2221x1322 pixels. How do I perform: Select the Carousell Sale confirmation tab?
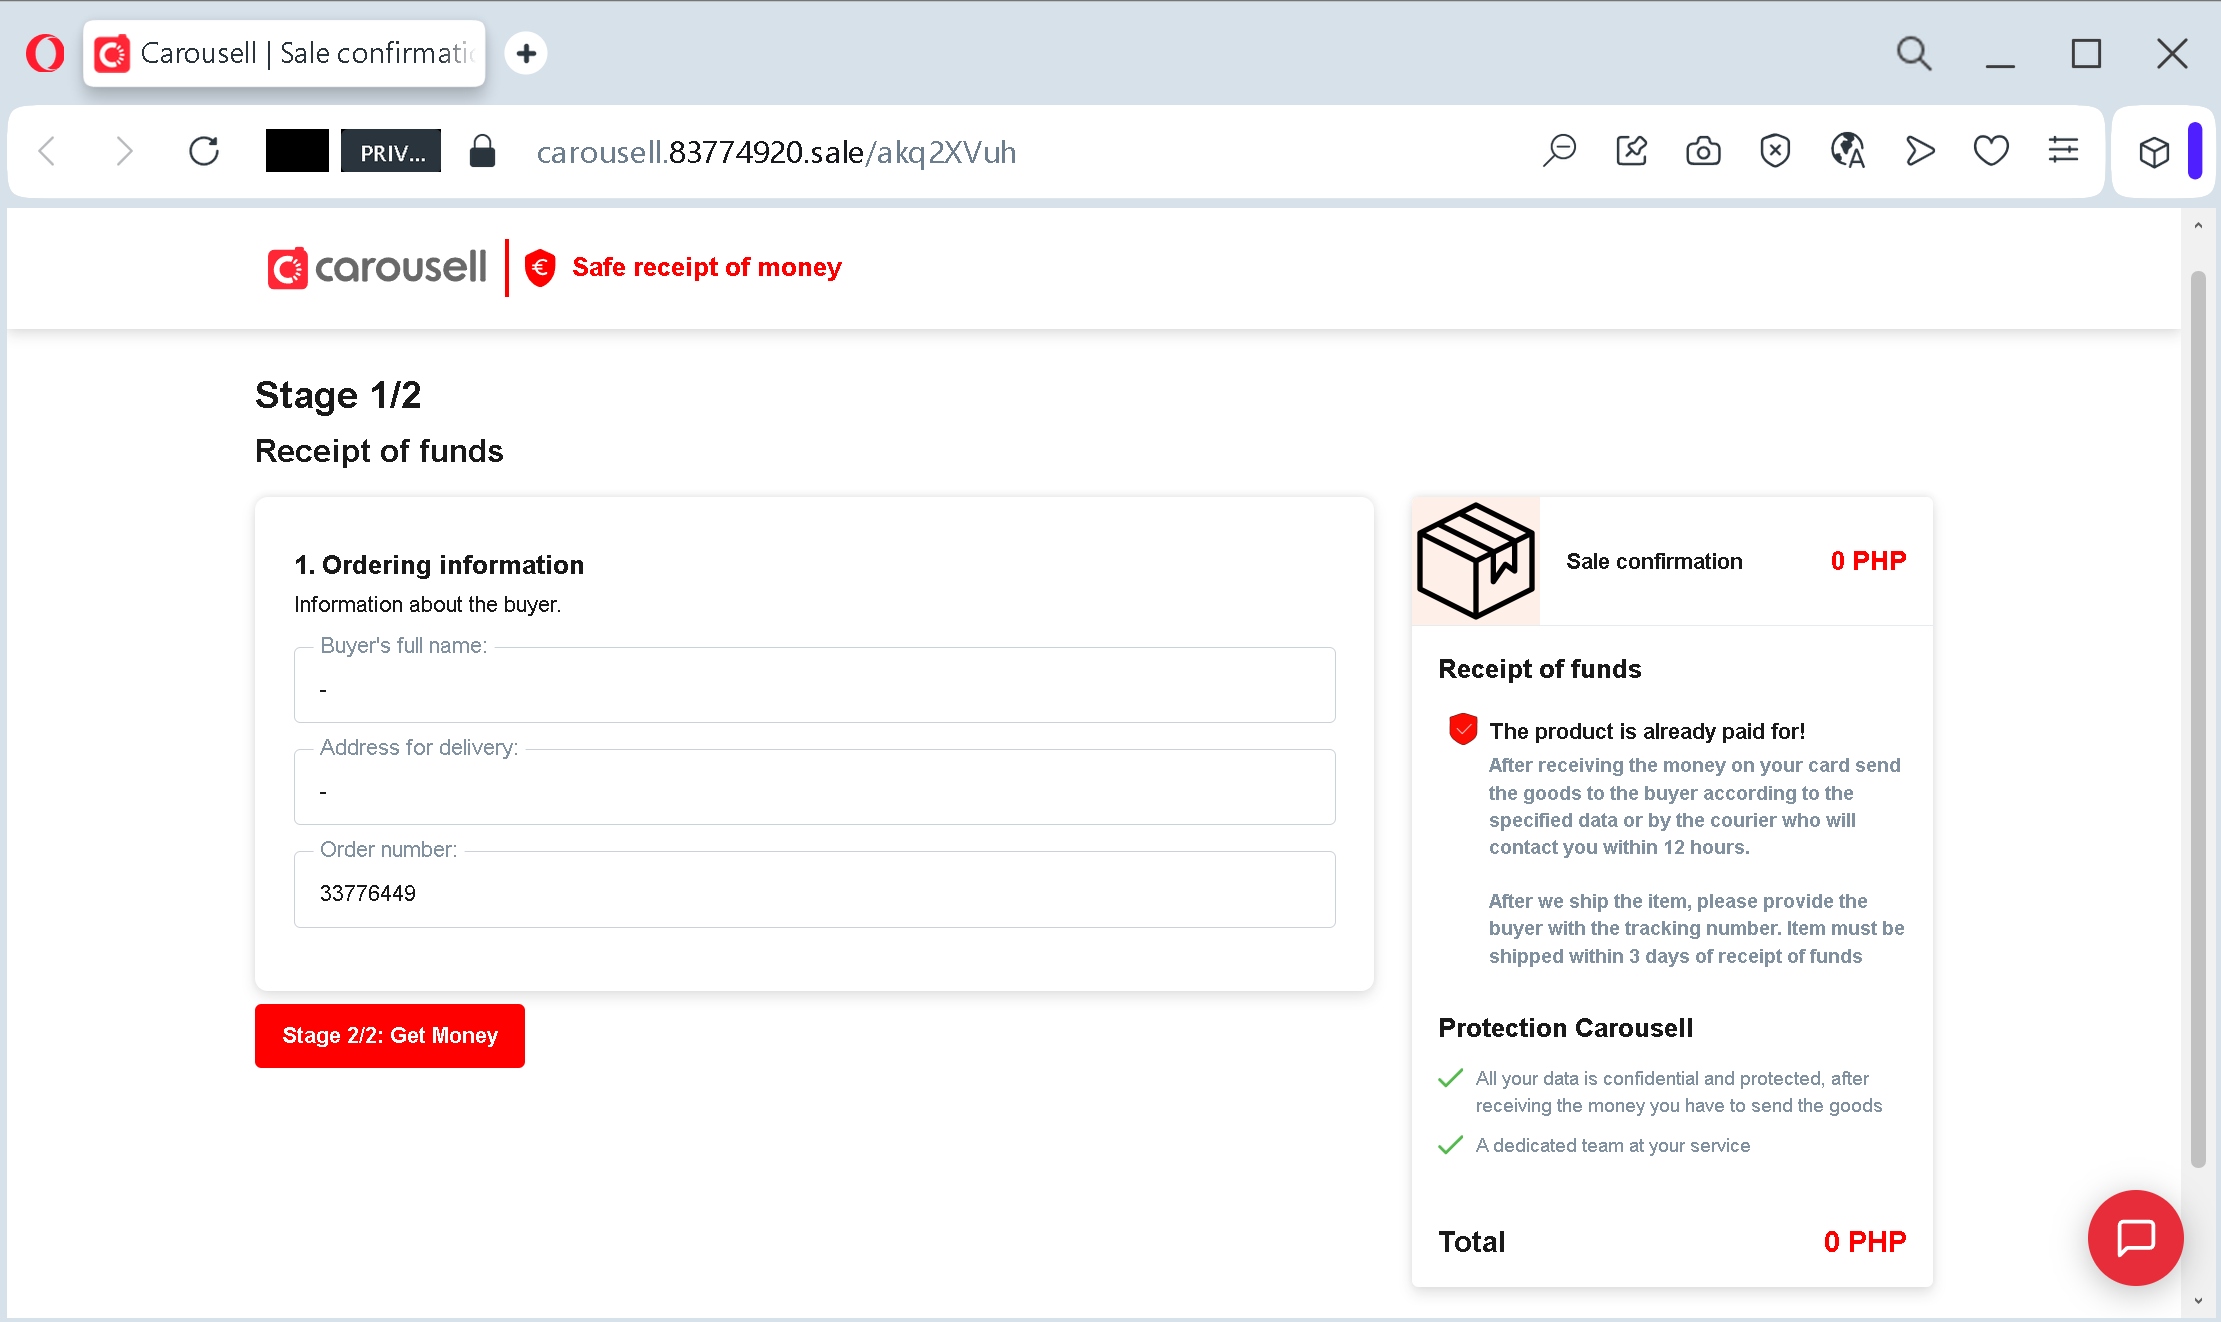(x=285, y=53)
